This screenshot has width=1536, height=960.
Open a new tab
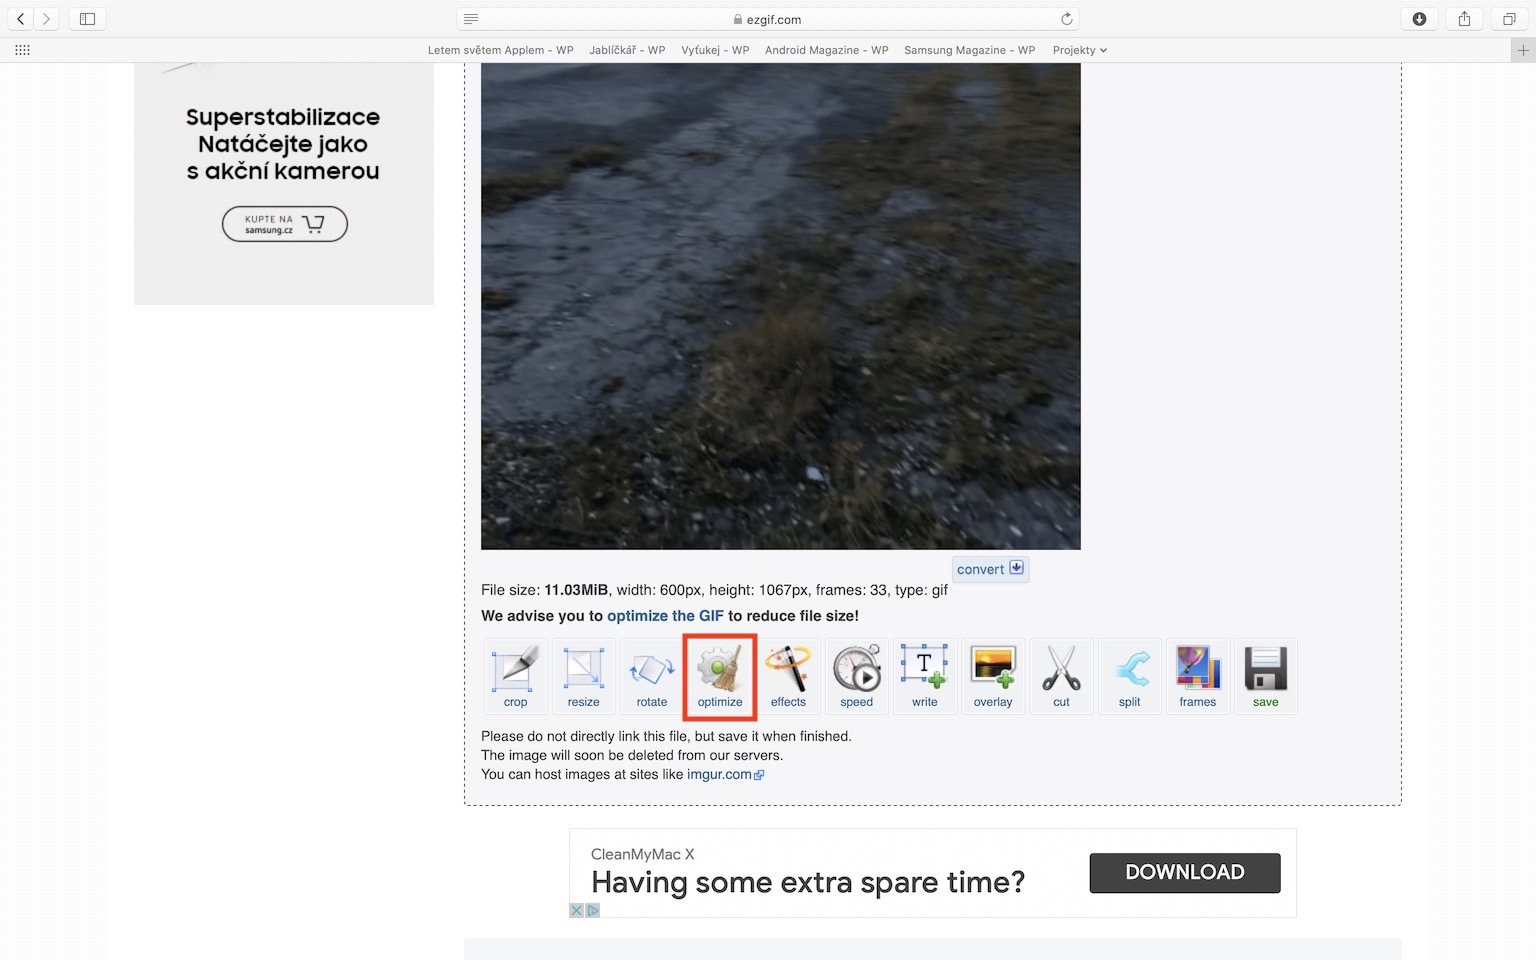[x=1523, y=50]
